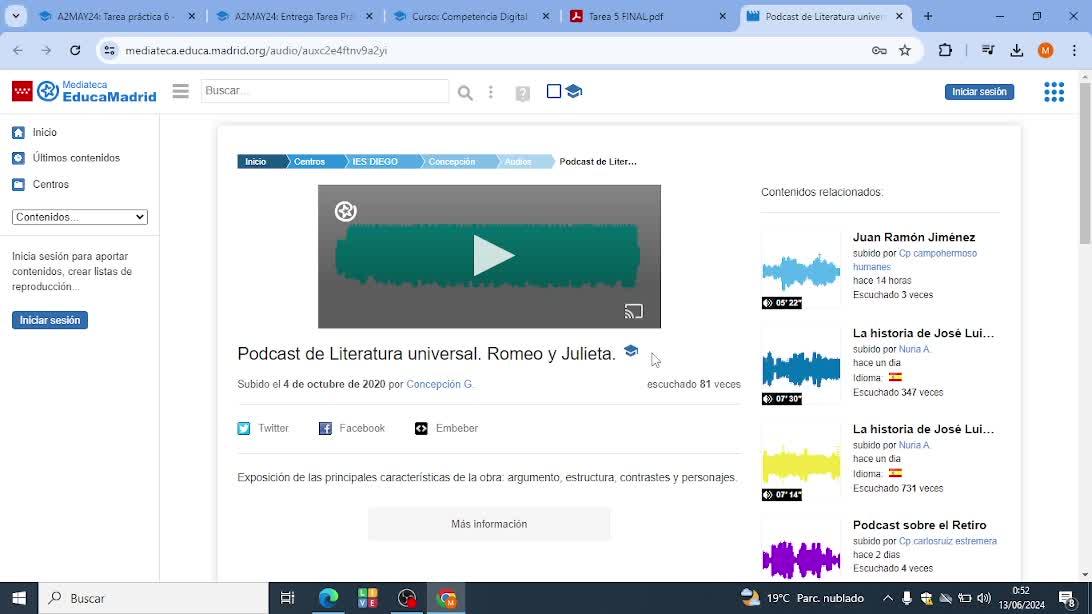Click the Centros breadcrumb
The height and width of the screenshot is (614, 1092).
pos(309,162)
